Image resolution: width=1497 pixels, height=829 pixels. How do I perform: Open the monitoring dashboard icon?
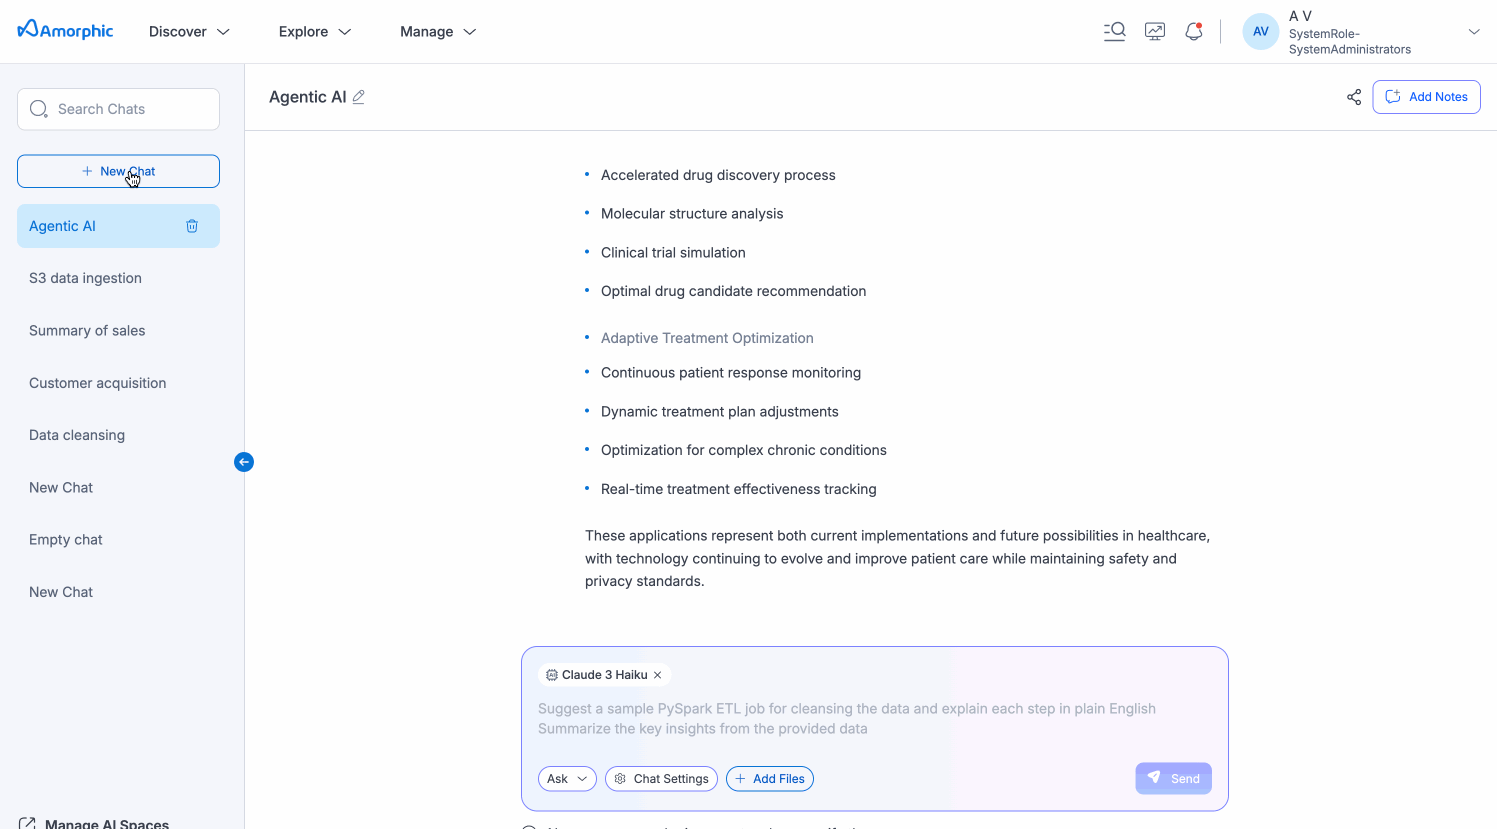click(1155, 31)
